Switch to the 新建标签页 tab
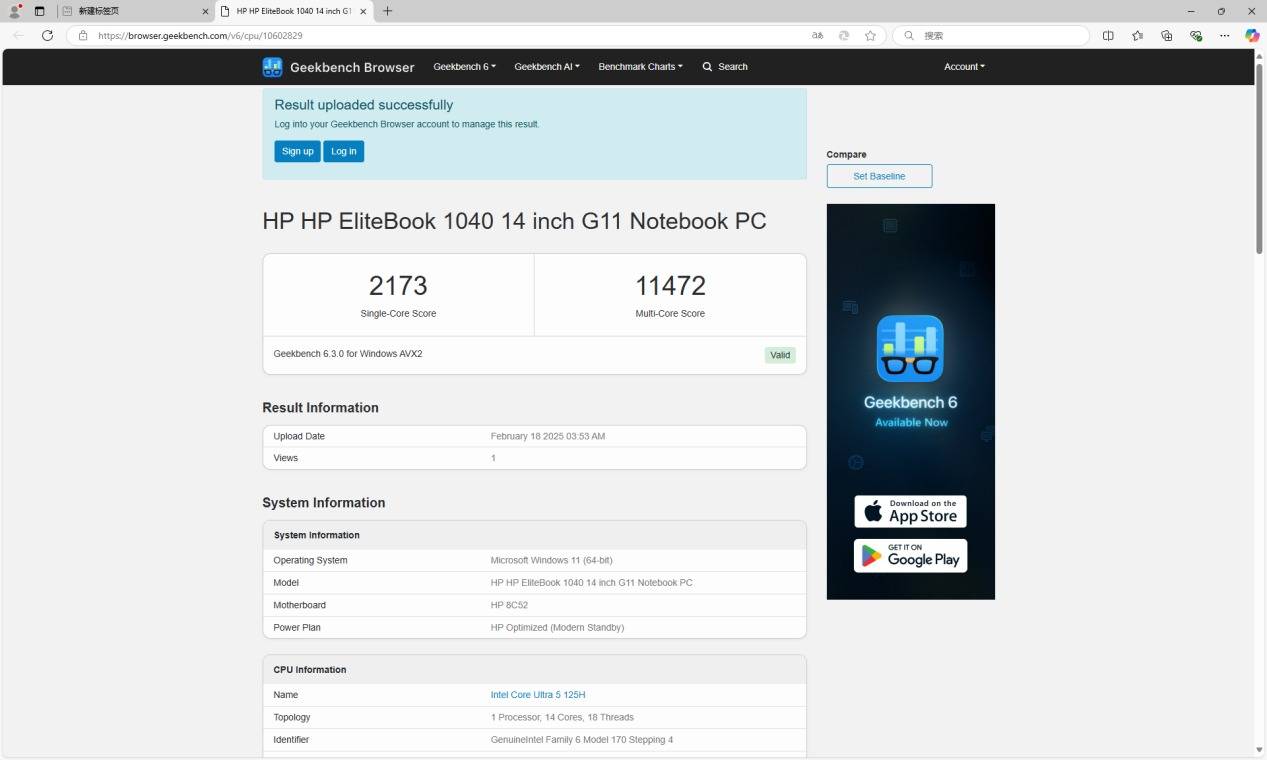Image resolution: width=1267 pixels, height=760 pixels. [x=135, y=11]
